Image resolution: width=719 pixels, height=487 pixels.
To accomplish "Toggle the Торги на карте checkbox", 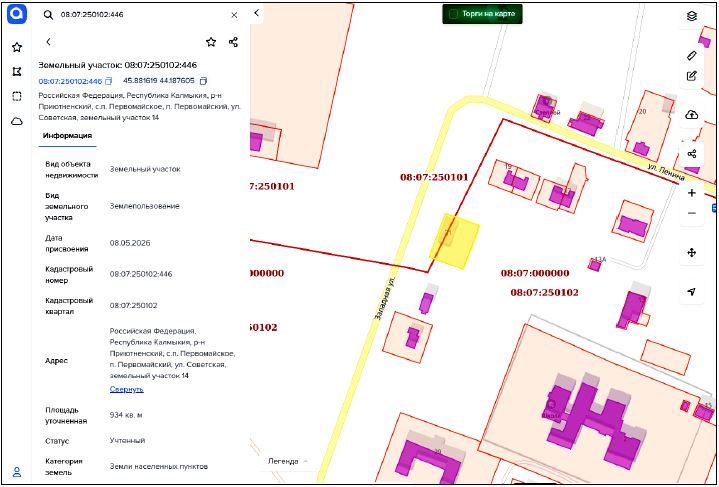I will 453,14.
